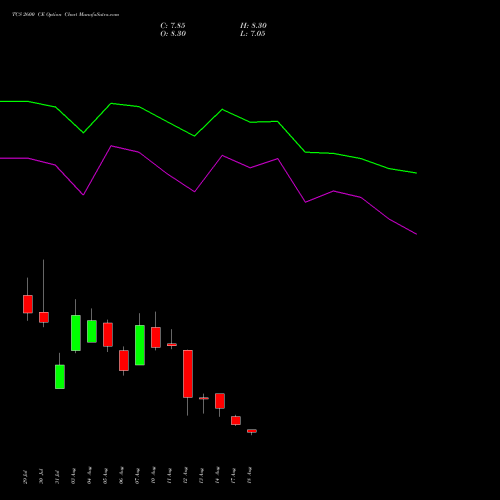Select the 31 Jul date label
Image resolution: width=500 pixels, height=500 pixels.
(58, 477)
